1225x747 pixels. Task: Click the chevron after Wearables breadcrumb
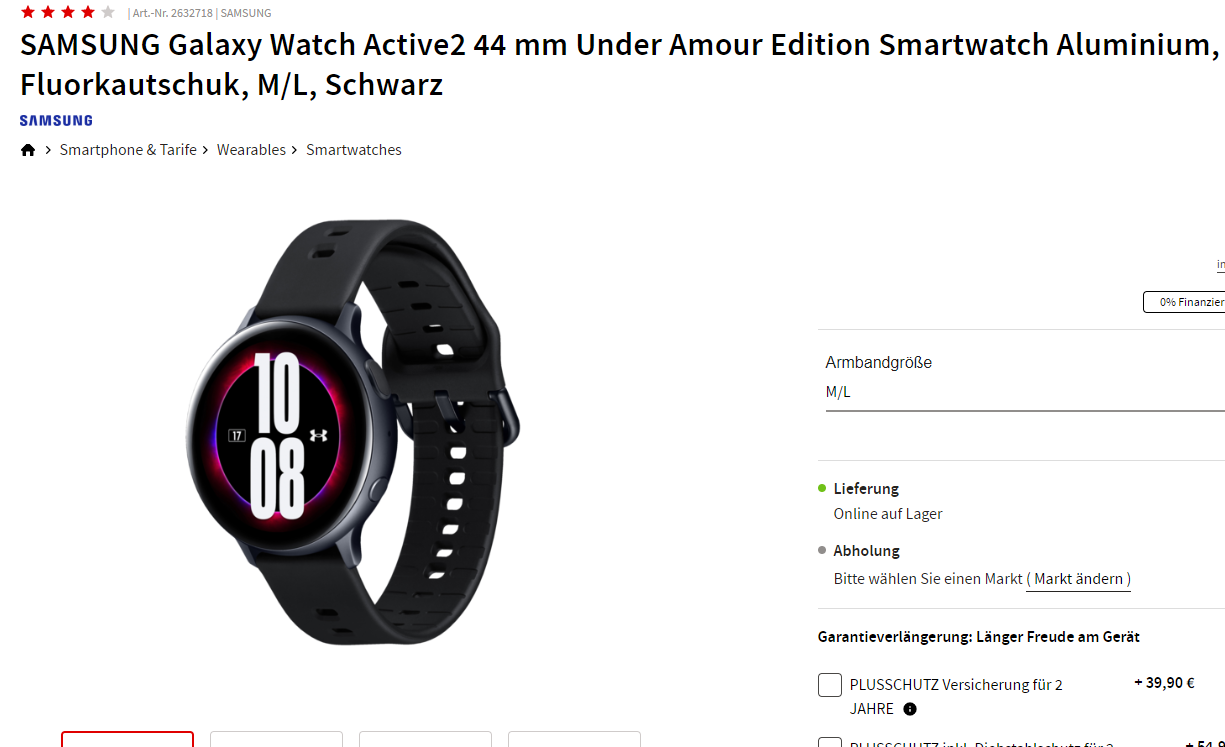pyautogui.click(x=295, y=150)
